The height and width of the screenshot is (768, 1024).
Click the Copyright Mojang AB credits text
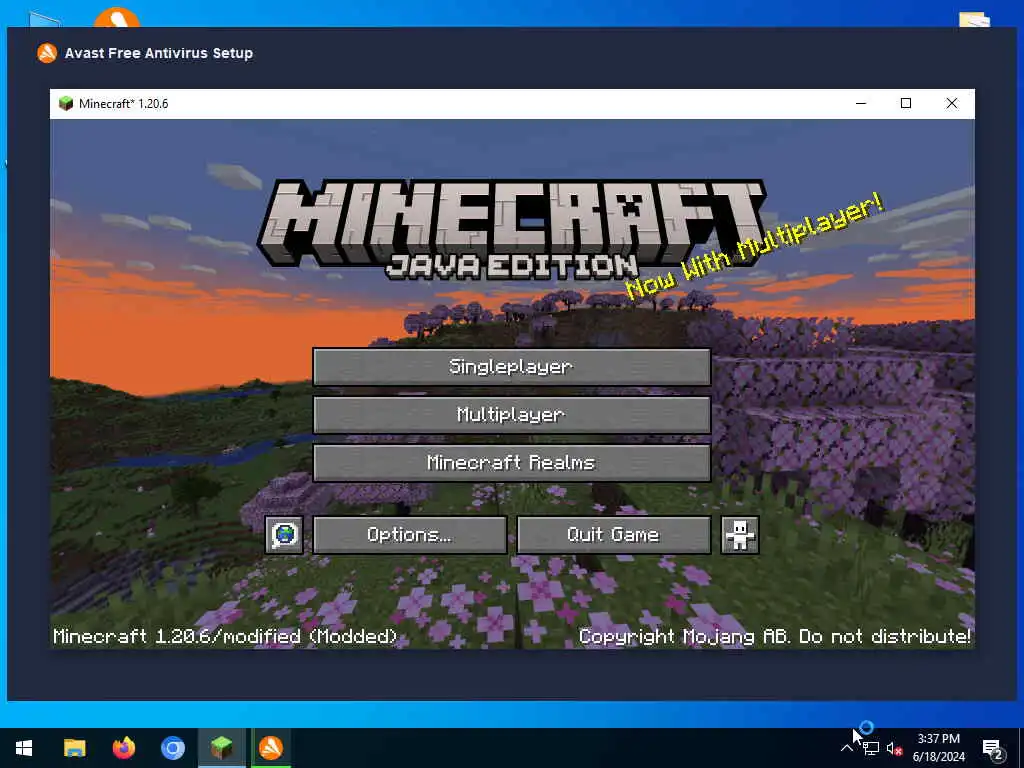[x=775, y=636]
